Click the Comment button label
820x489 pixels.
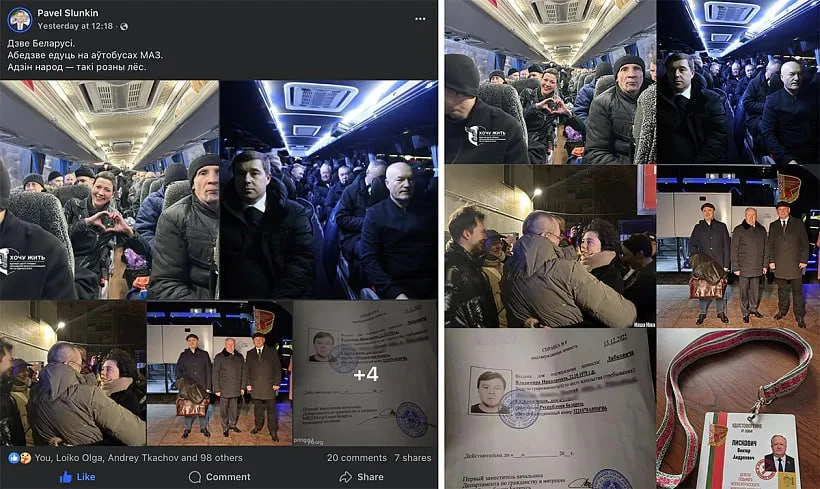click(228, 477)
